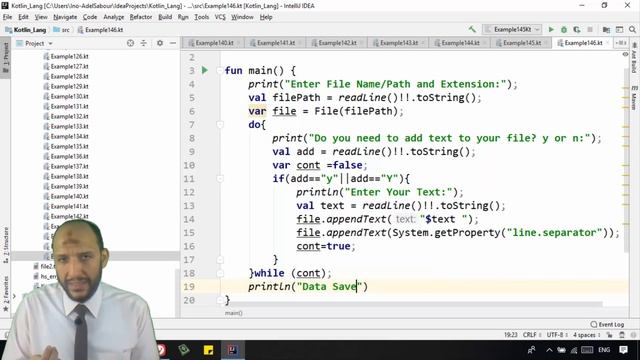Screen dimensions: 640x360
Task: Open the Window menu
Action: [x=242, y=17]
